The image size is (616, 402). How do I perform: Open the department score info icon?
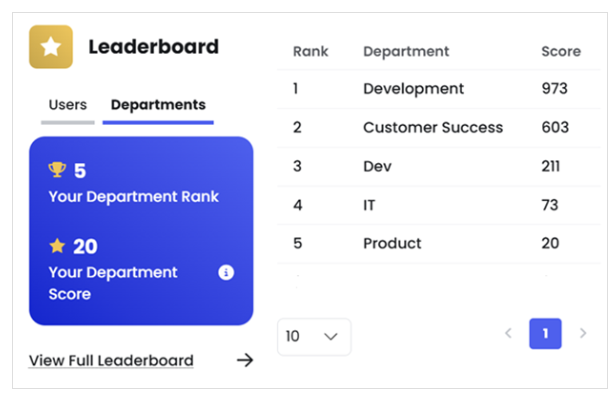click(x=226, y=272)
